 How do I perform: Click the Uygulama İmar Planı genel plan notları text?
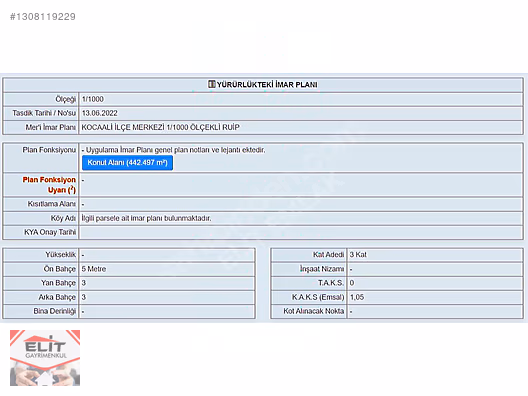click(174, 150)
